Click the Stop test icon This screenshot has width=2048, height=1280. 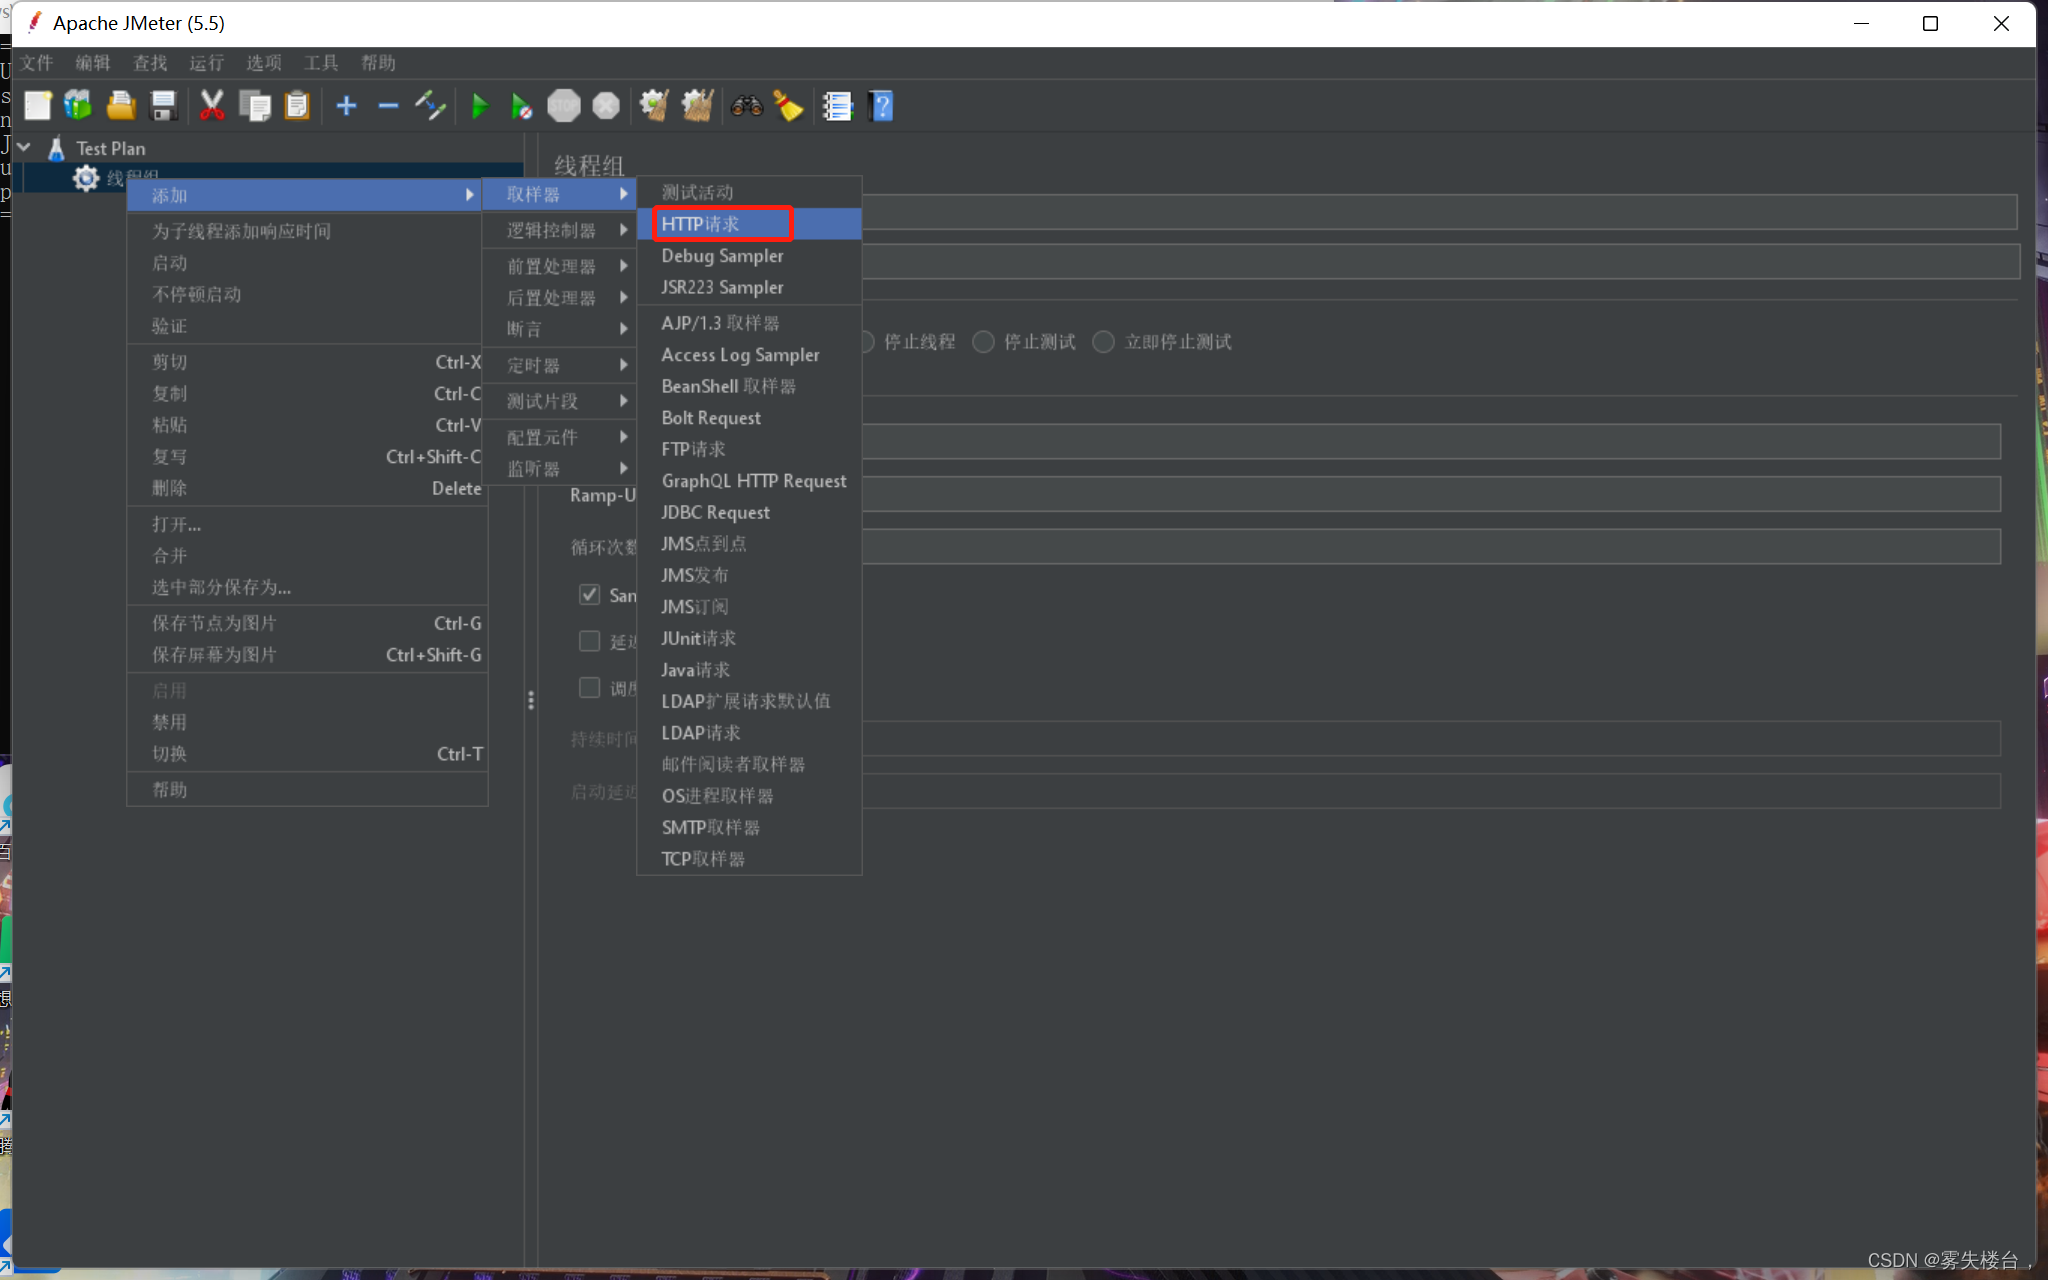click(x=564, y=106)
